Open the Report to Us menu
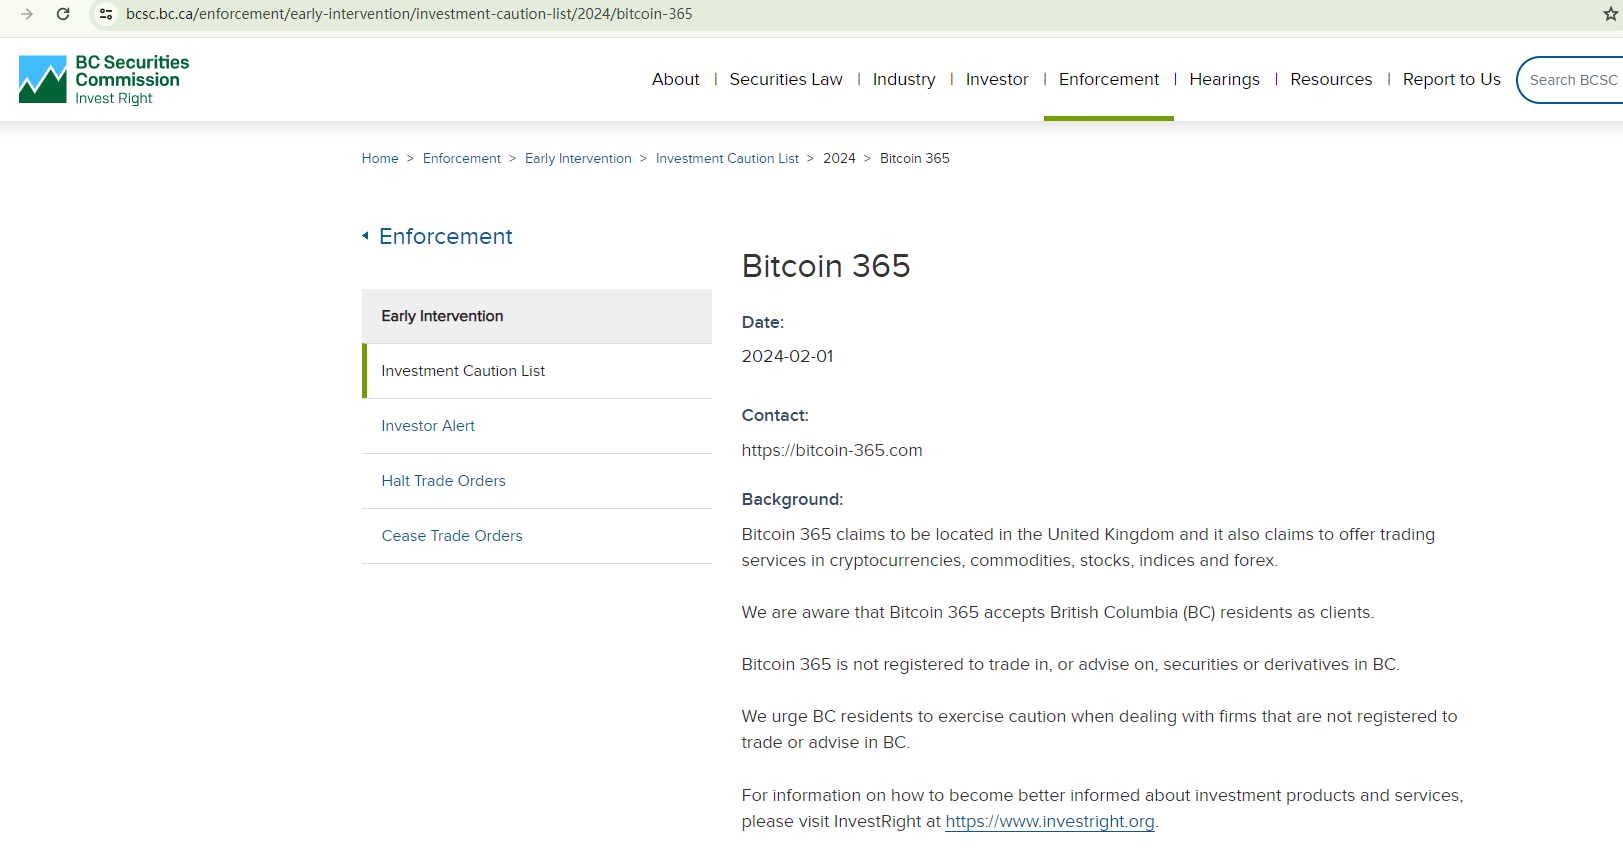1623x850 pixels. tap(1452, 79)
